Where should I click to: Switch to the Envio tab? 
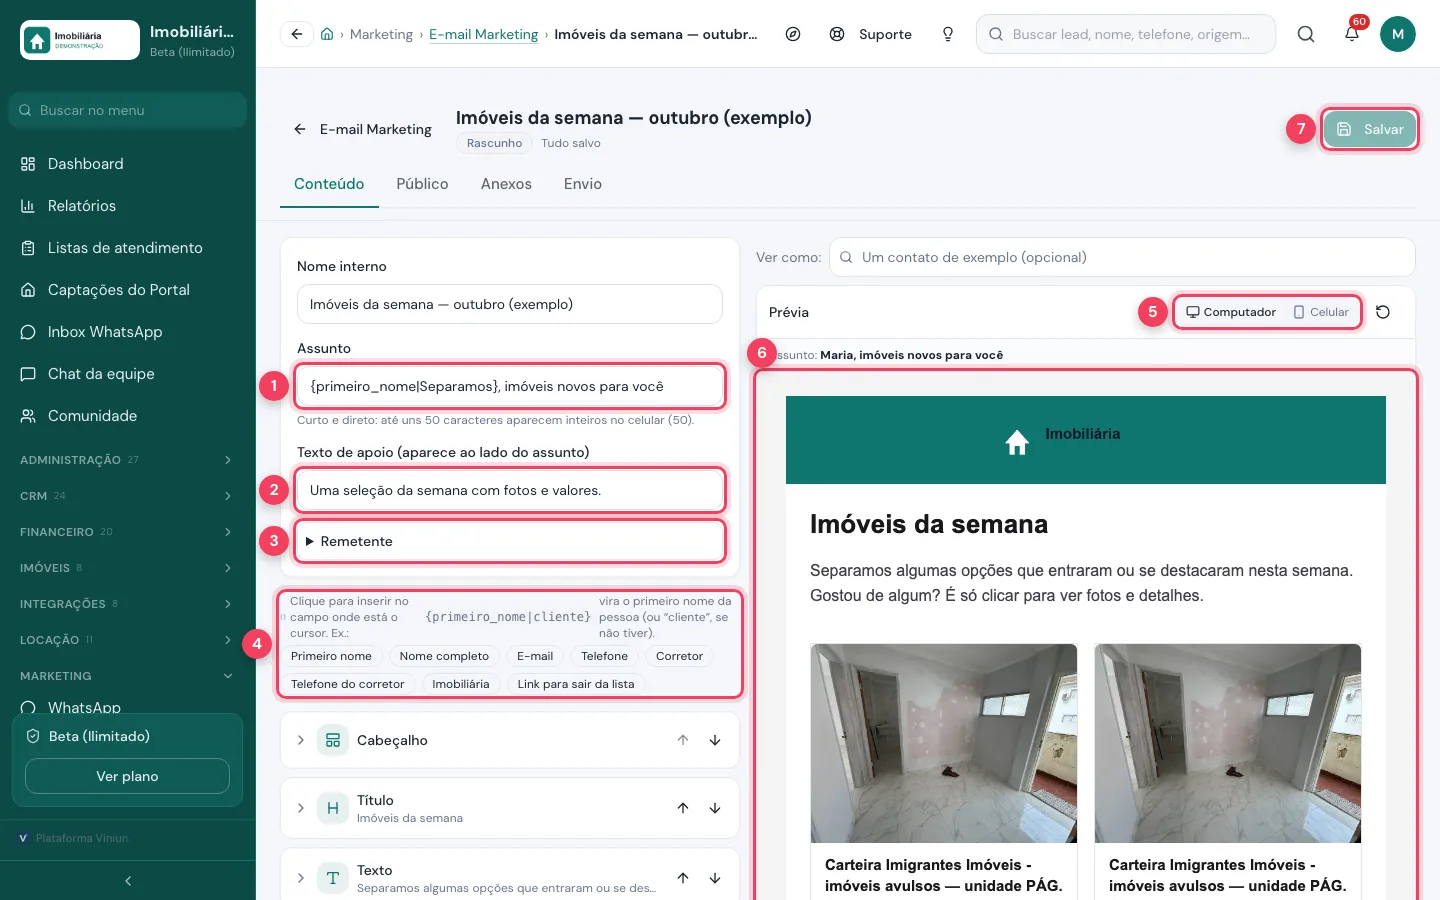click(x=583, y=184)
